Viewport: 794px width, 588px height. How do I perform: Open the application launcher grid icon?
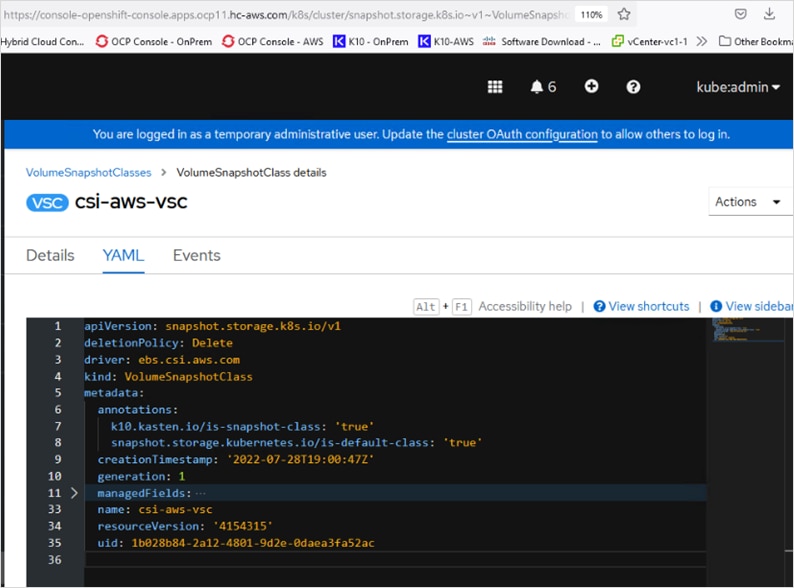[495, 87]
